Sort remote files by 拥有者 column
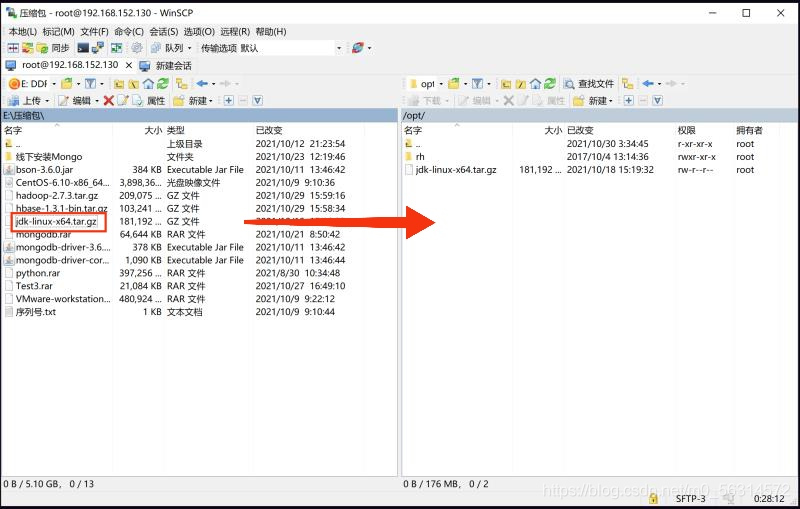Screen dimensions: 800x509 (x=749, y=130)
